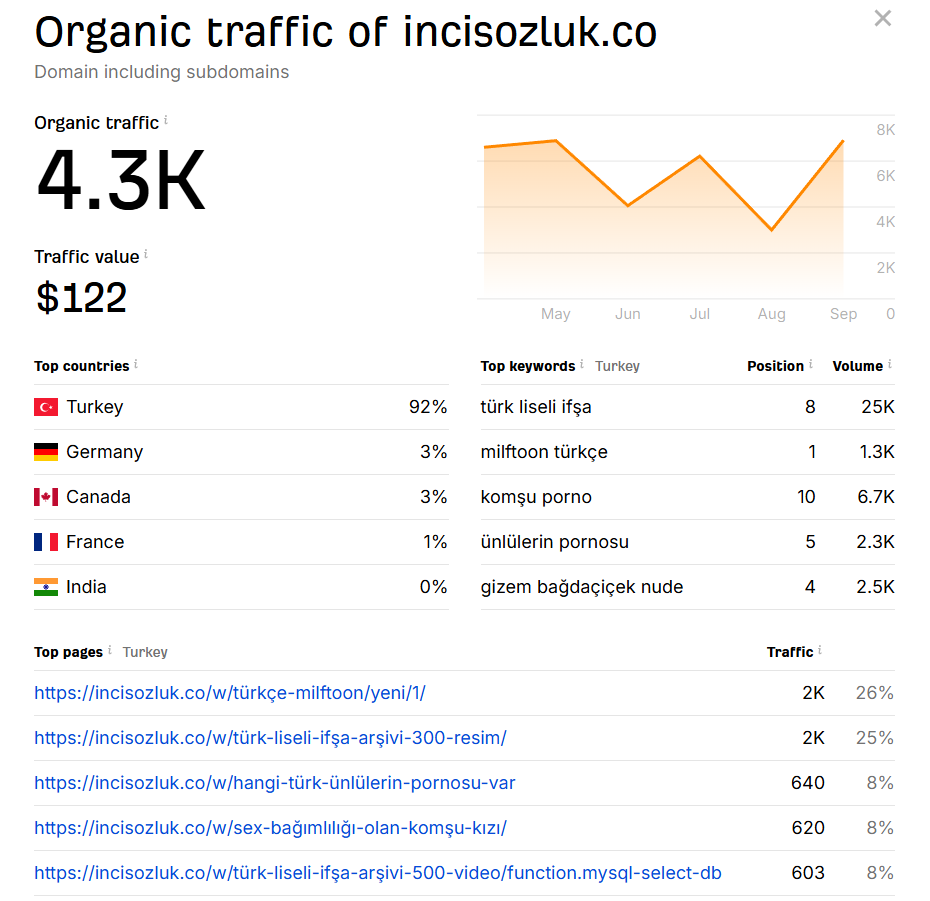This screenshot has height=901, width=930.
Task: Click the $122 traffic value
Action: coord(81,297)
